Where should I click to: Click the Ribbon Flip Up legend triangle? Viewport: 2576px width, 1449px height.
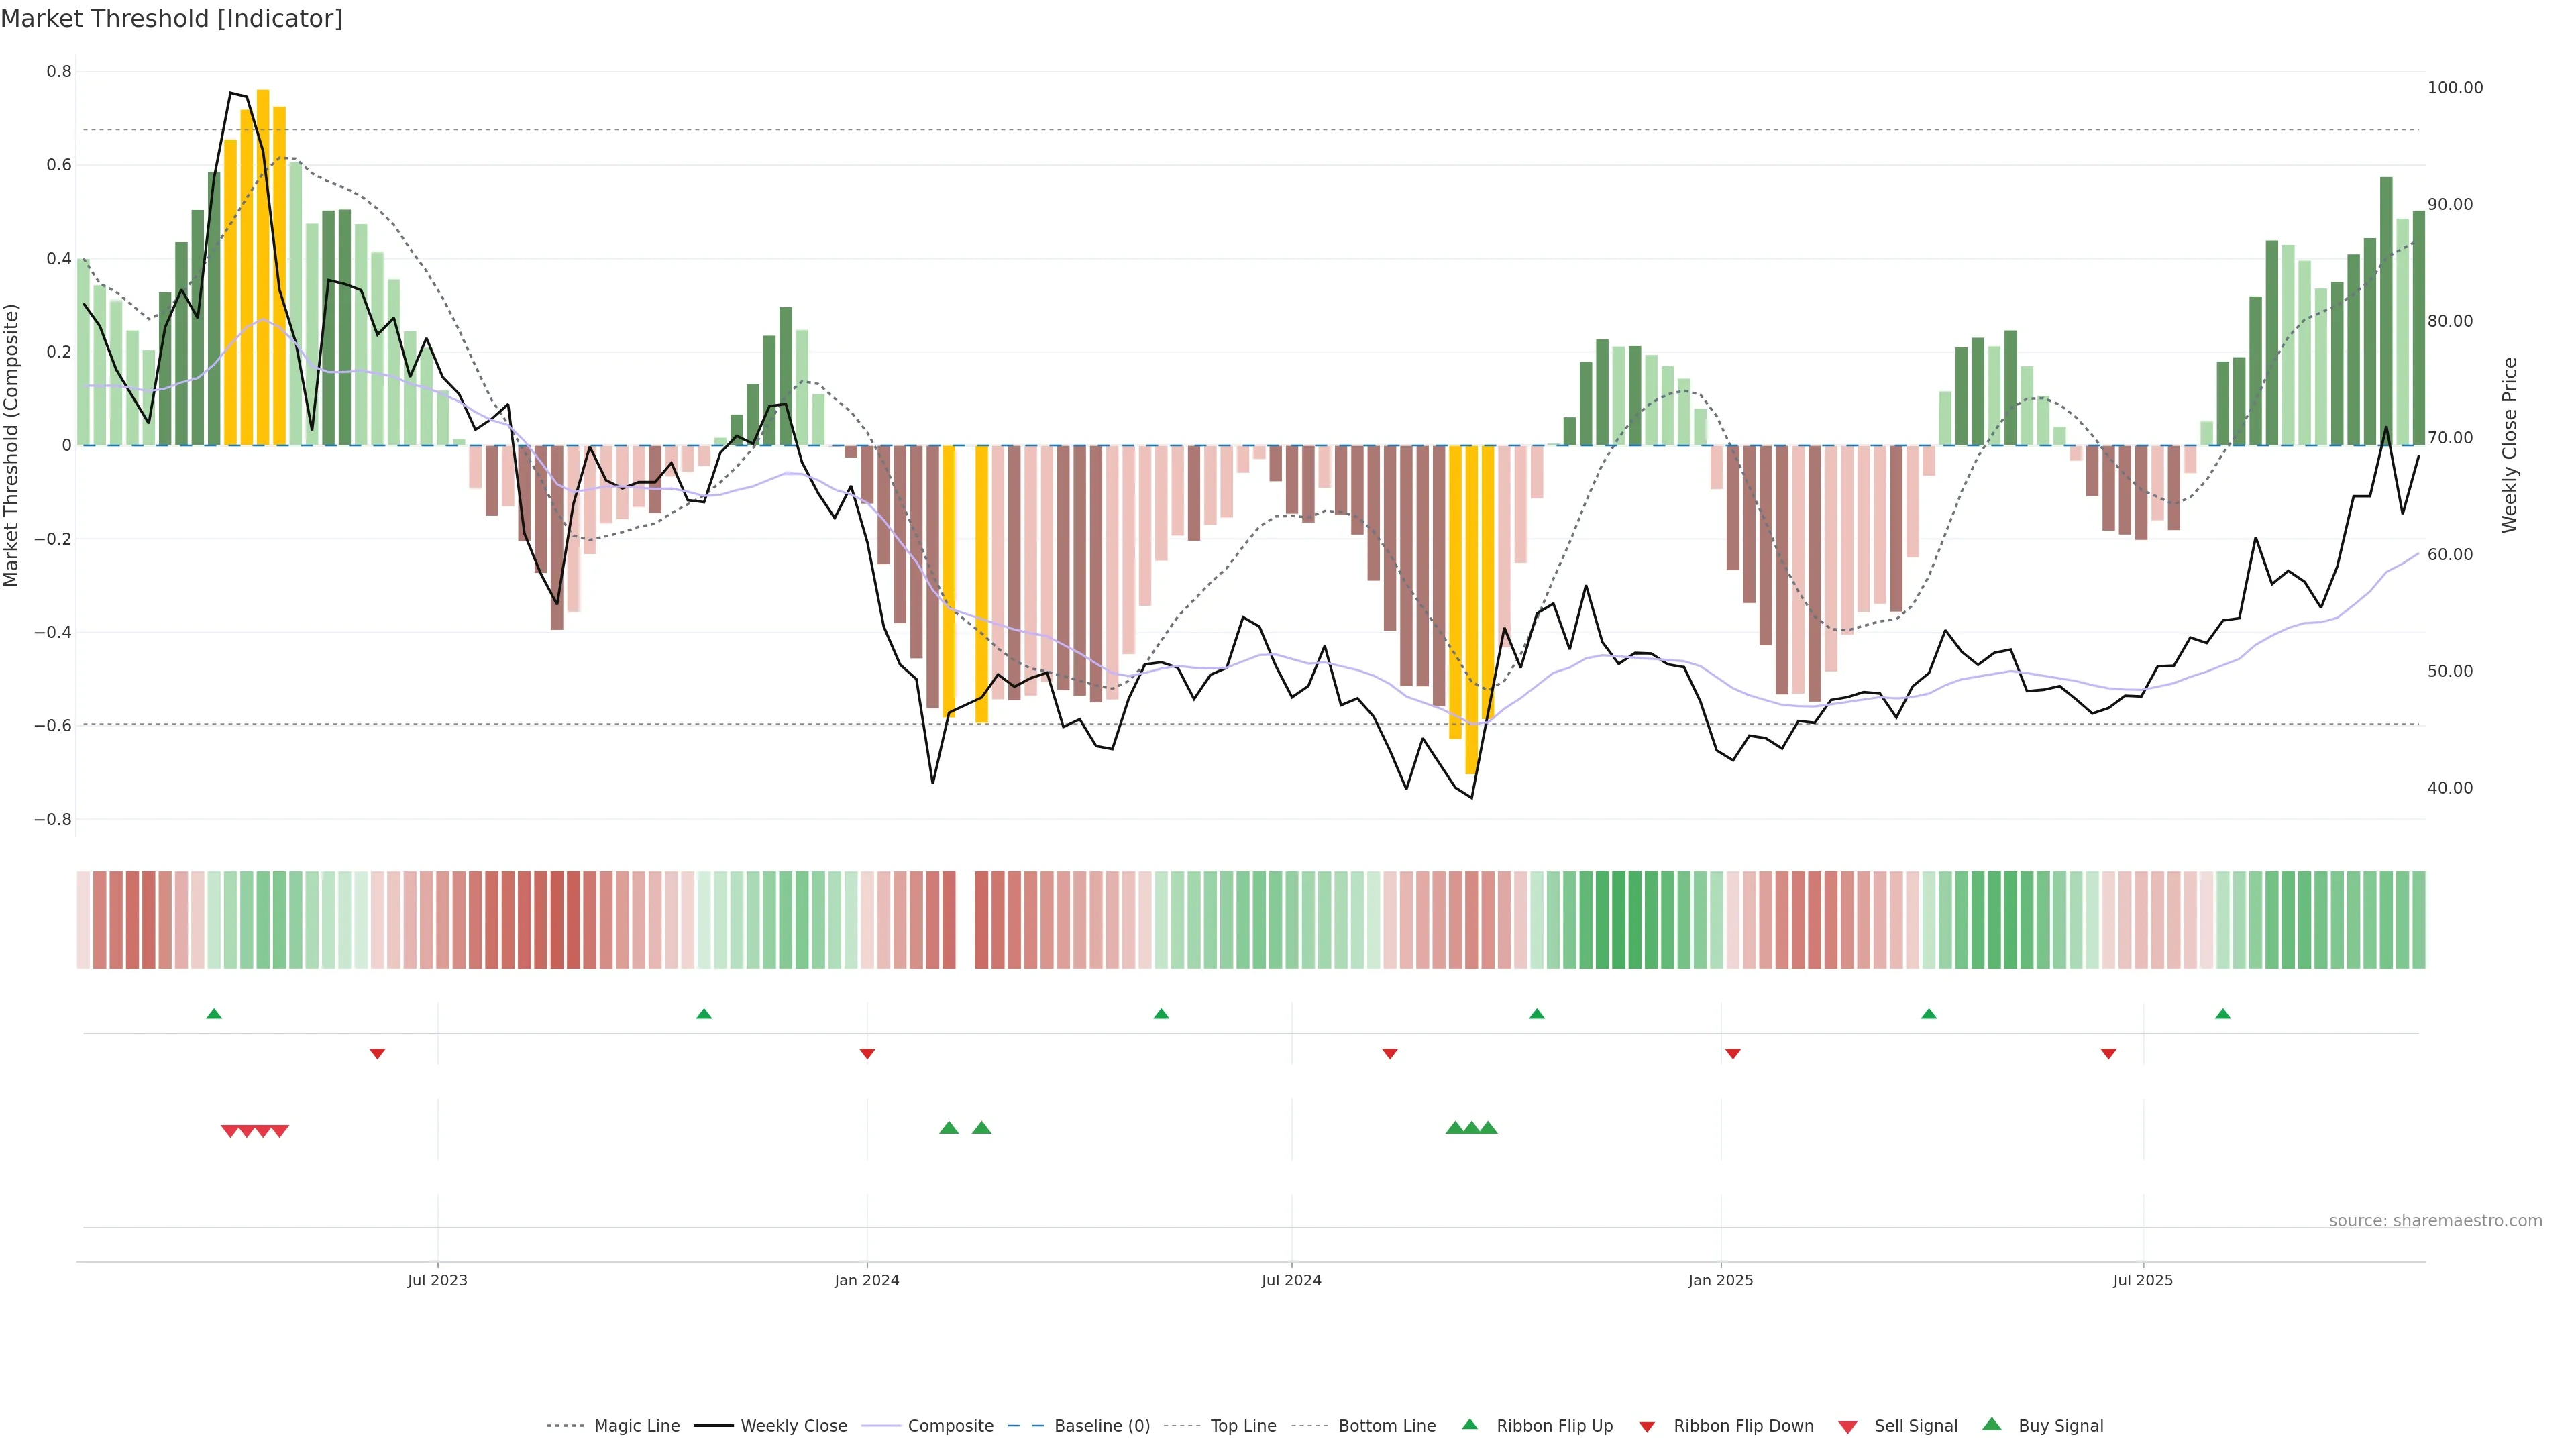1469,1424
